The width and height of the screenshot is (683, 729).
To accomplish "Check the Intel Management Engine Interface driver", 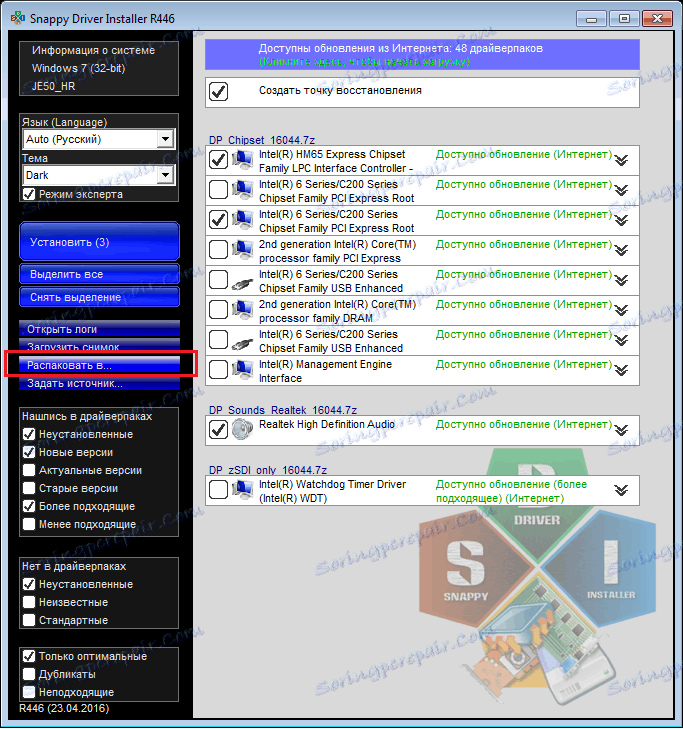I will pos(218,370).
